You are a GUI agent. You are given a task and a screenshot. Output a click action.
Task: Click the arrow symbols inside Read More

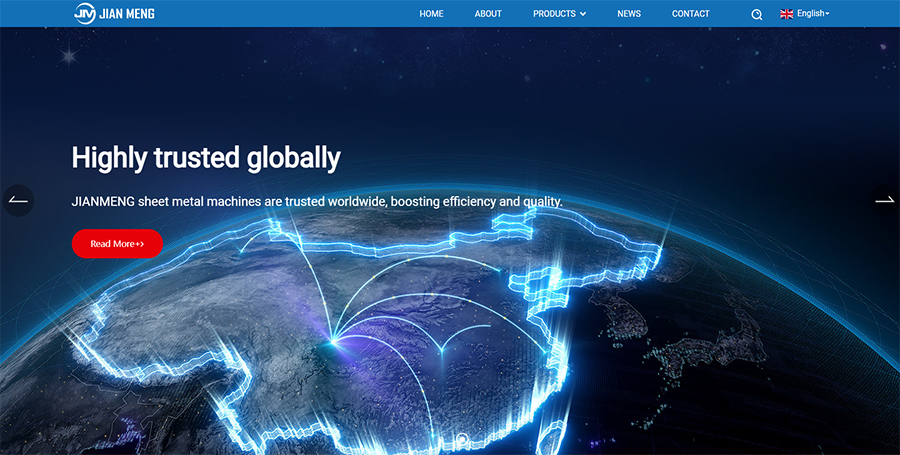point(140,244)
